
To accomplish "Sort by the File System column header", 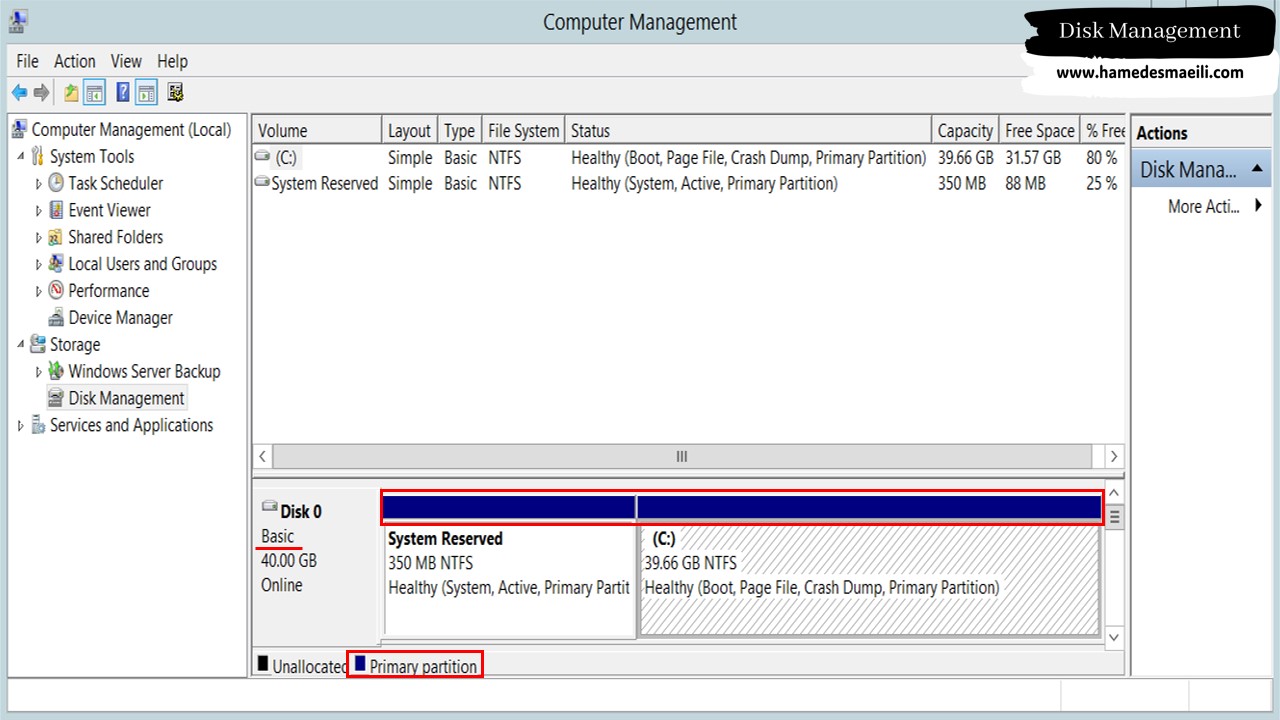I will 523,131.
